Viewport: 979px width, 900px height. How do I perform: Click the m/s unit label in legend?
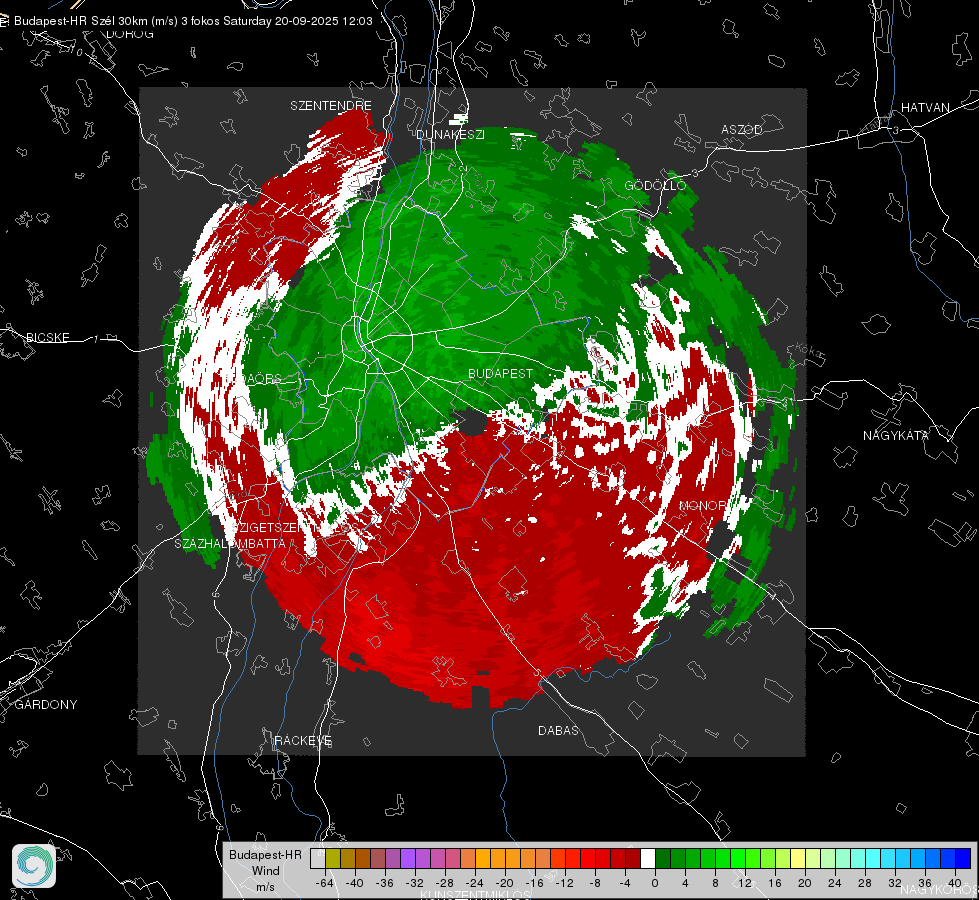pos(265,887)
